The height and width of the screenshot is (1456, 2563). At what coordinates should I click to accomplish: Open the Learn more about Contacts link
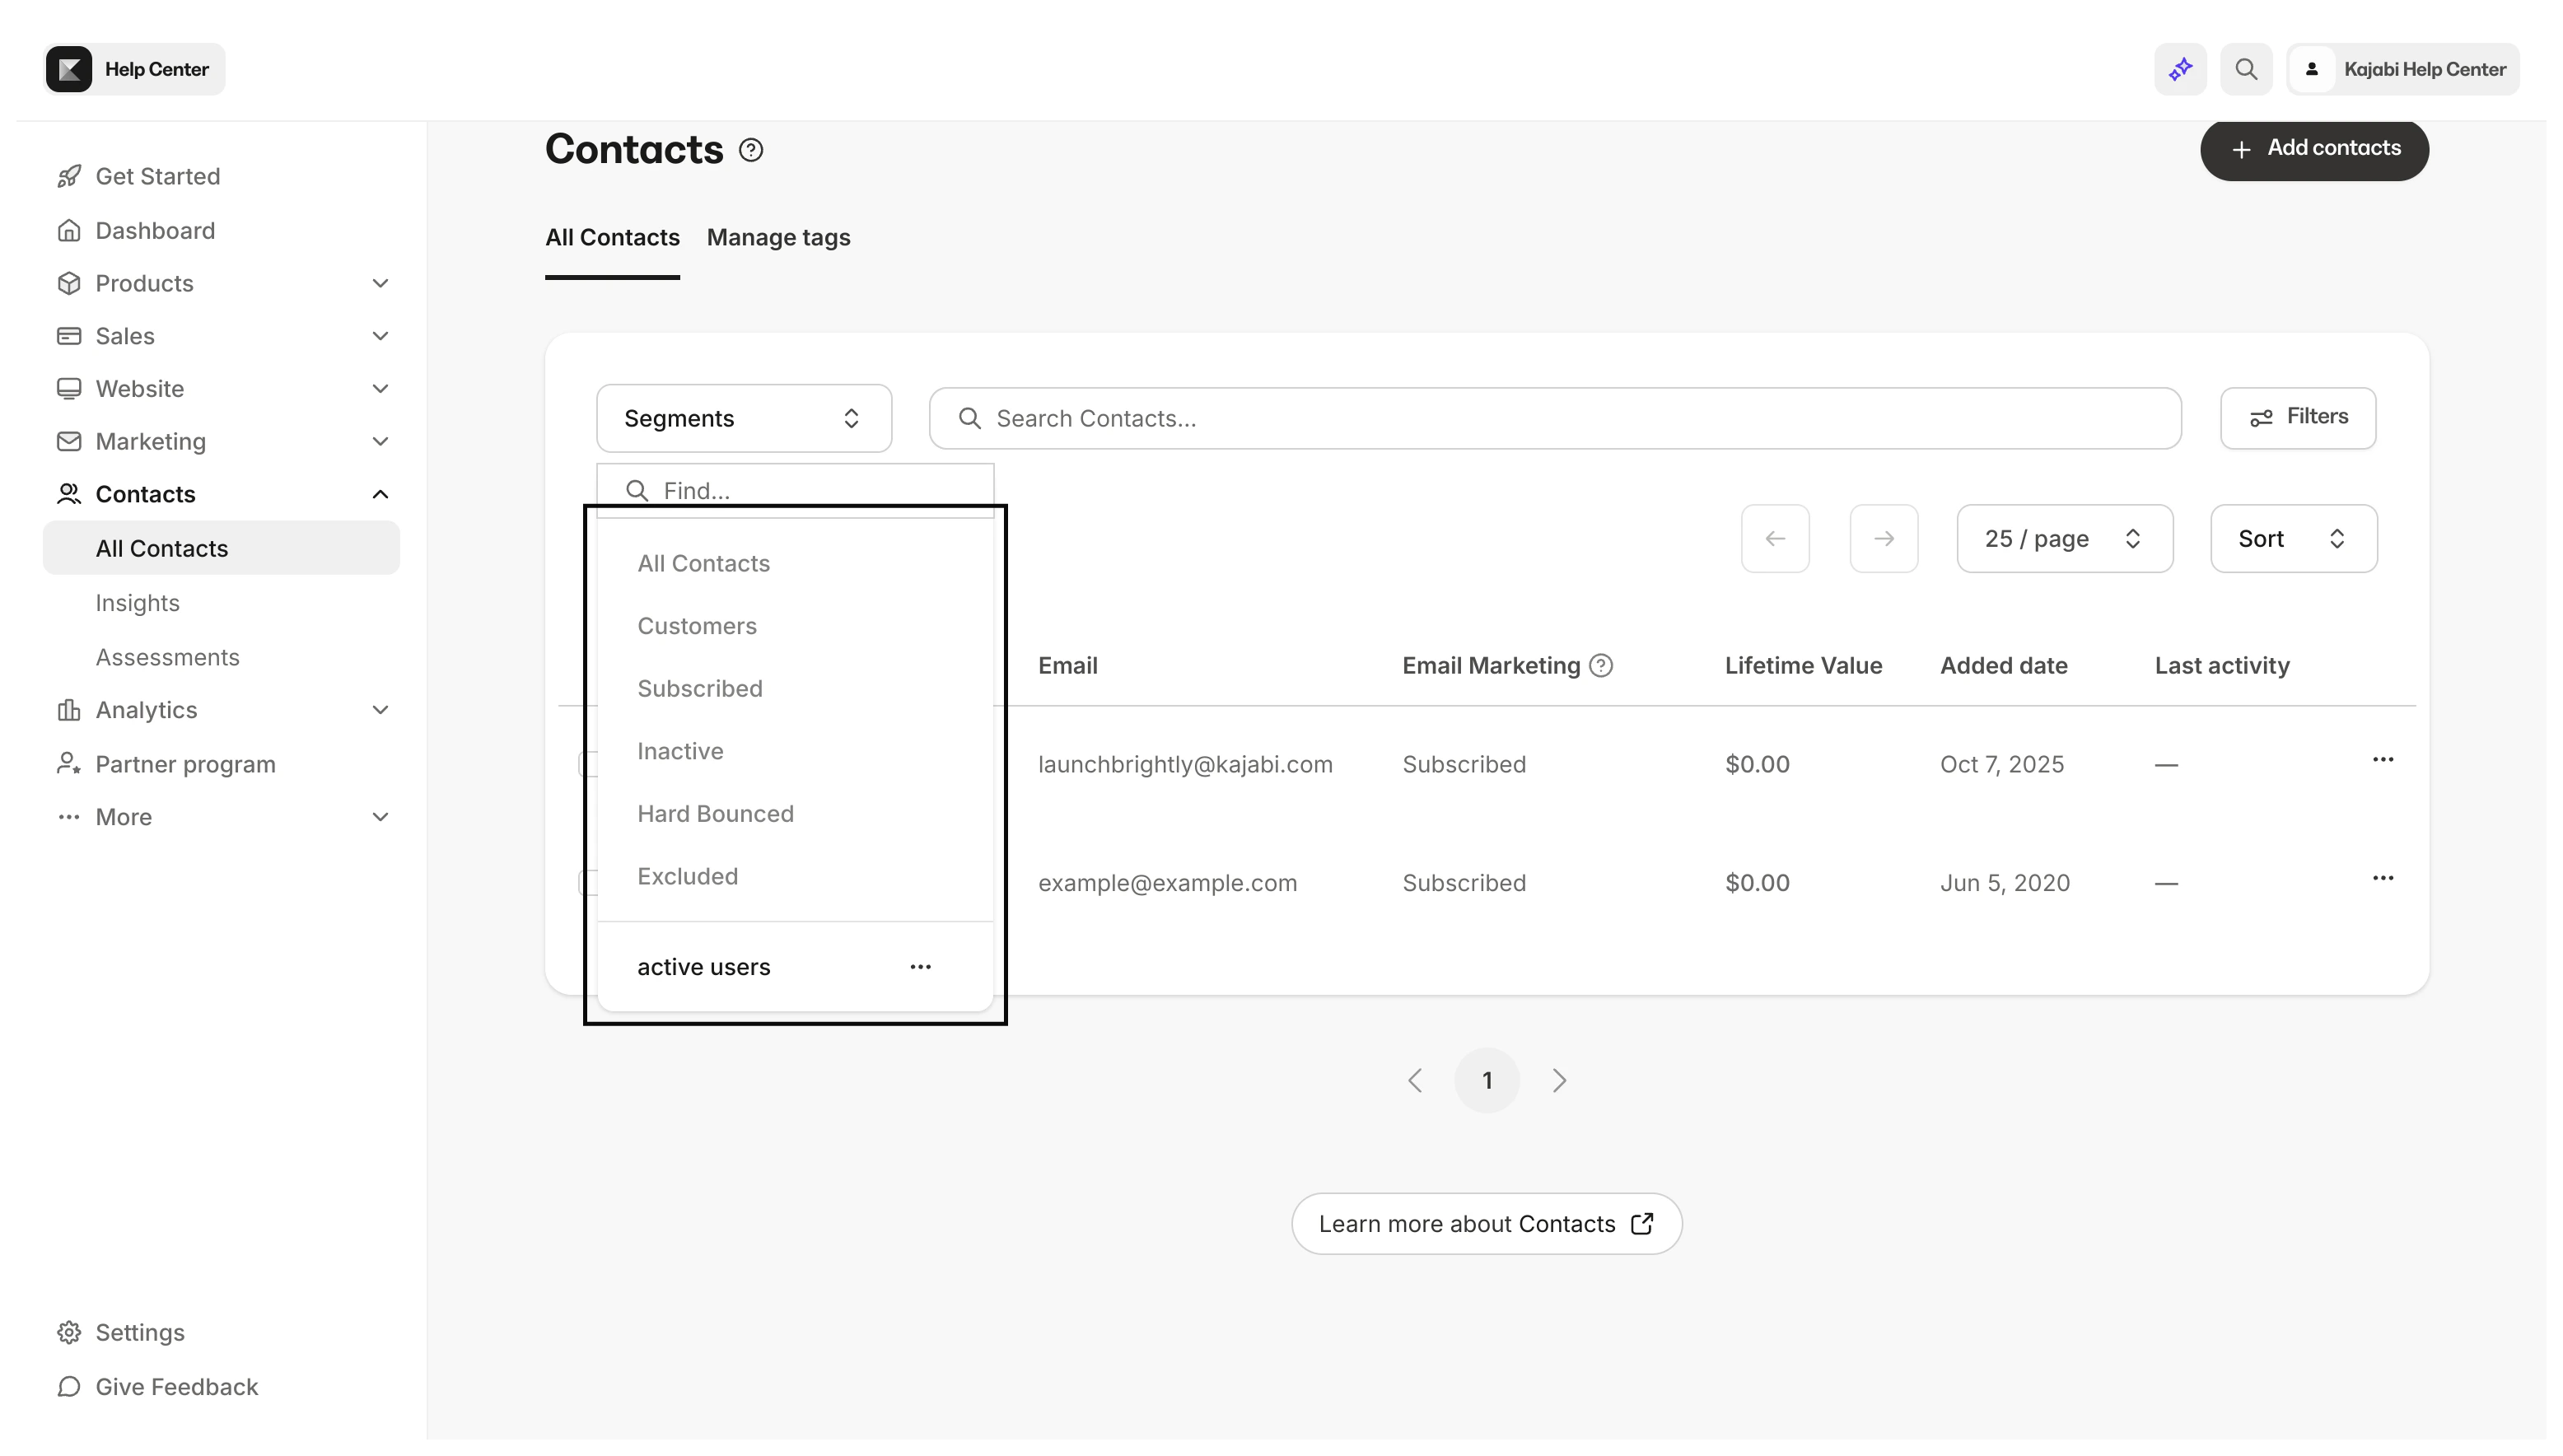point(1486,1222)
